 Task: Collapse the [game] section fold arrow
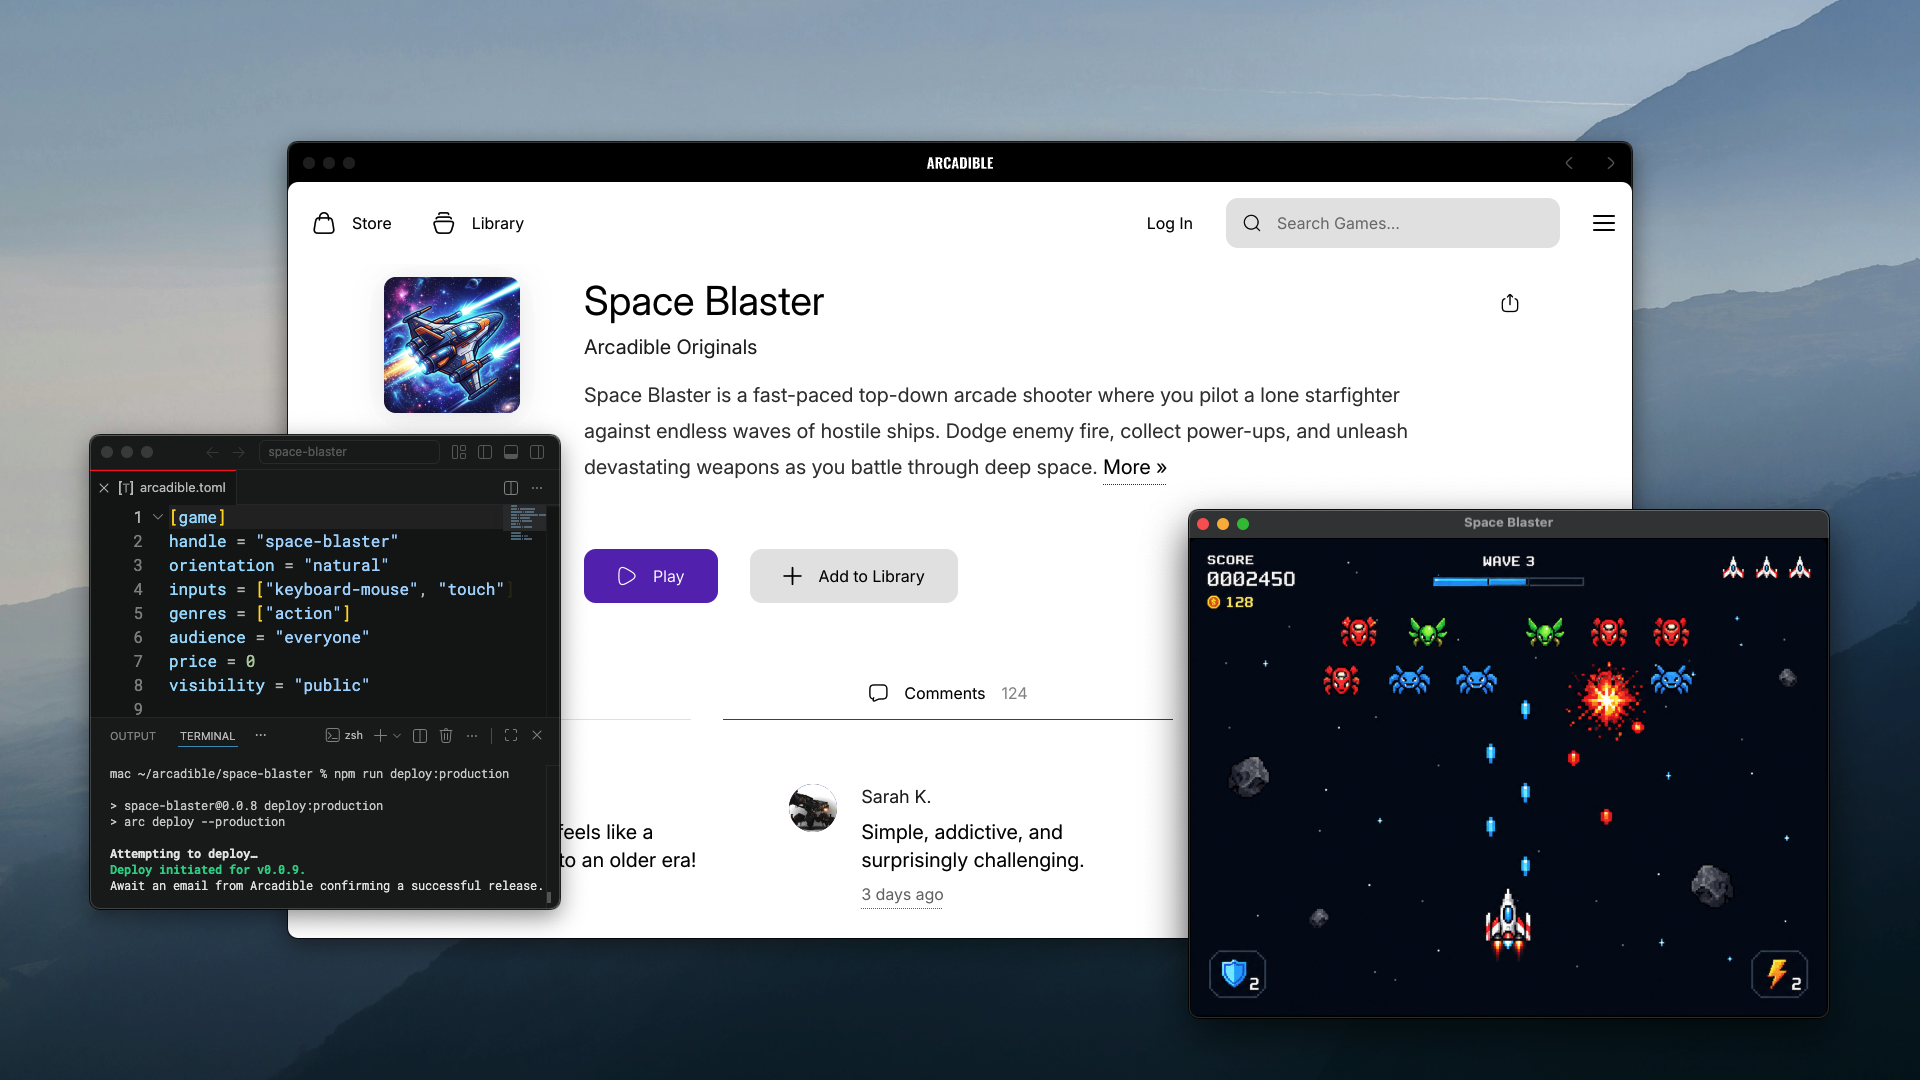pyautogui.click(x=158, y=517)
